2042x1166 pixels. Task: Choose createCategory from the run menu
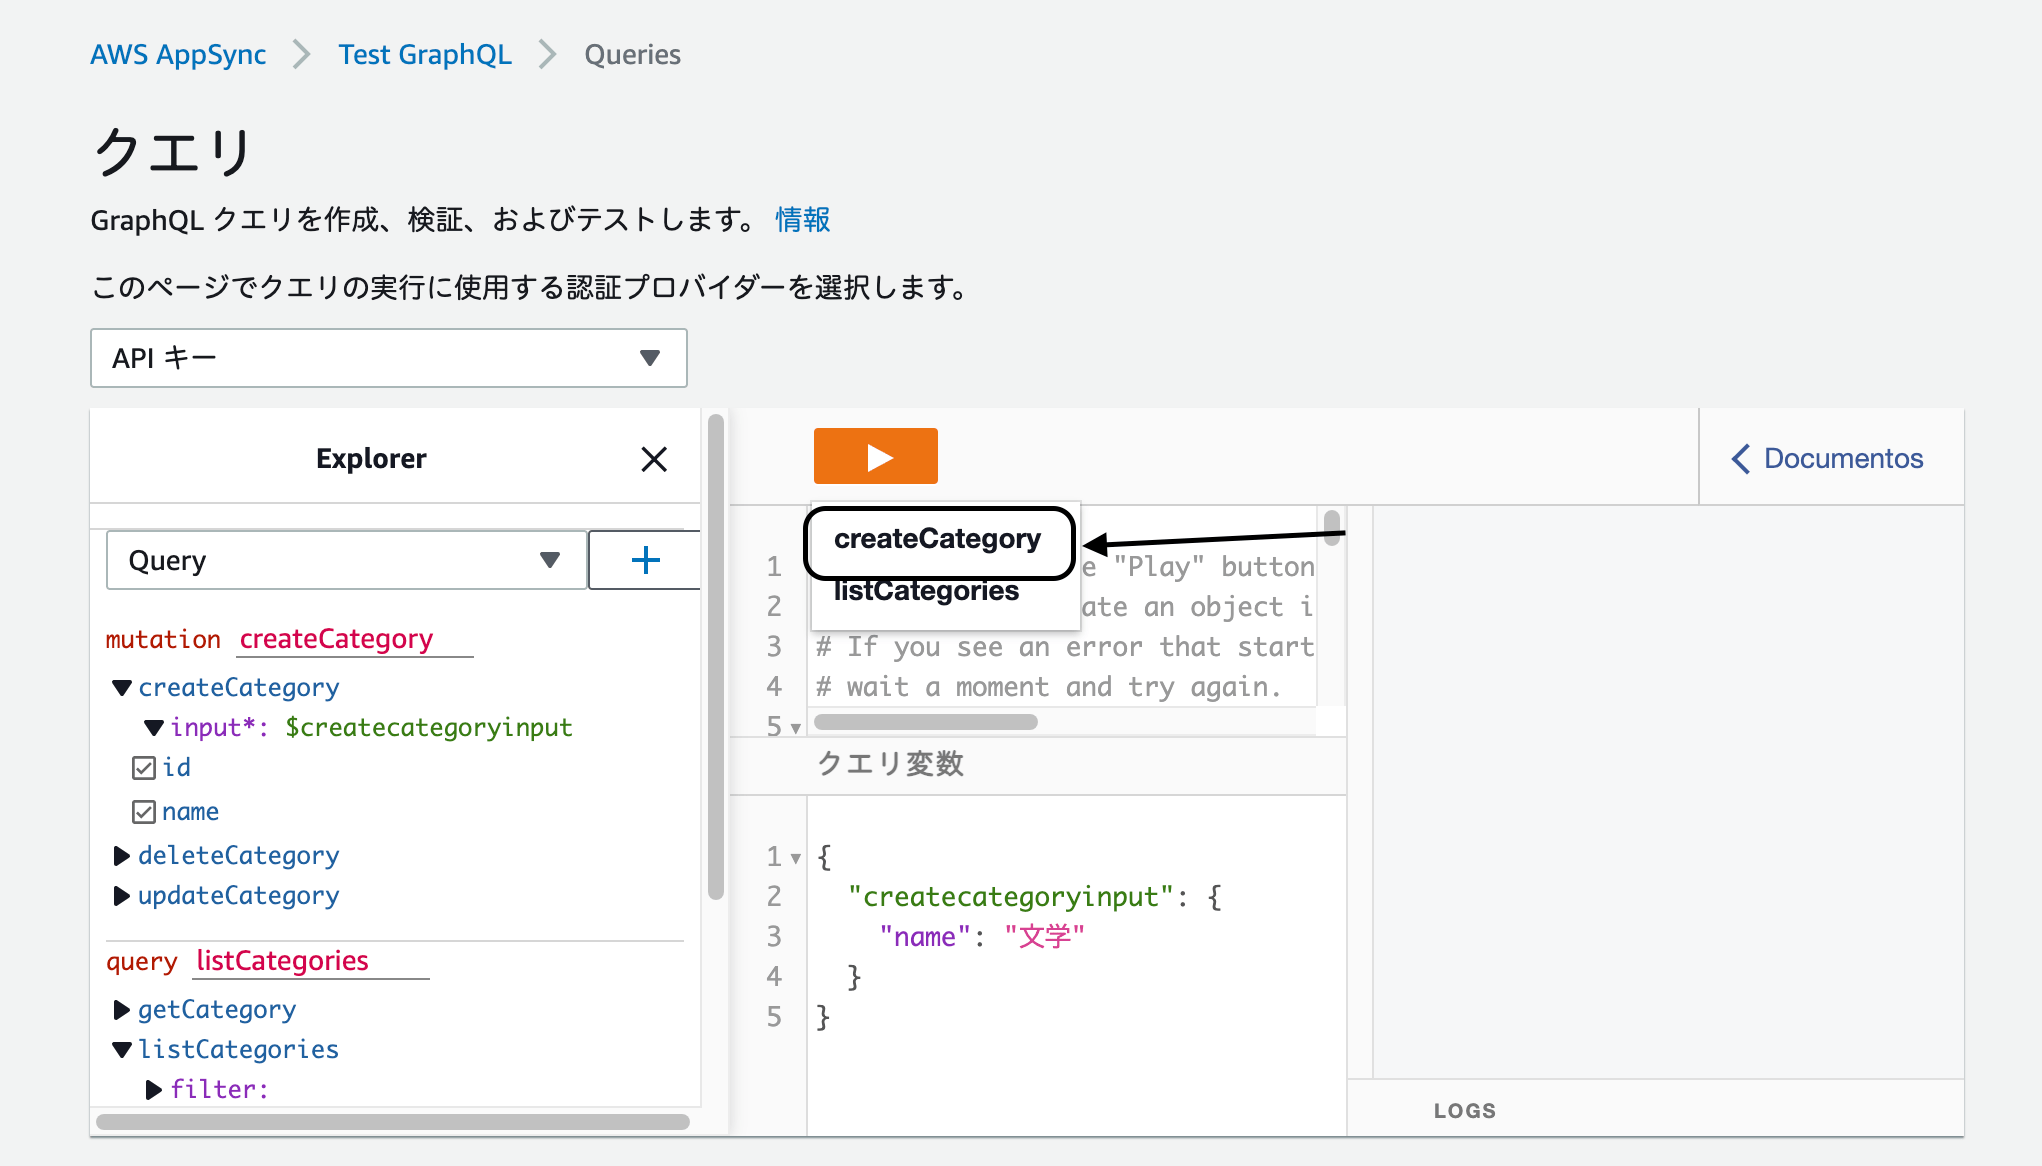pos(938,540)
